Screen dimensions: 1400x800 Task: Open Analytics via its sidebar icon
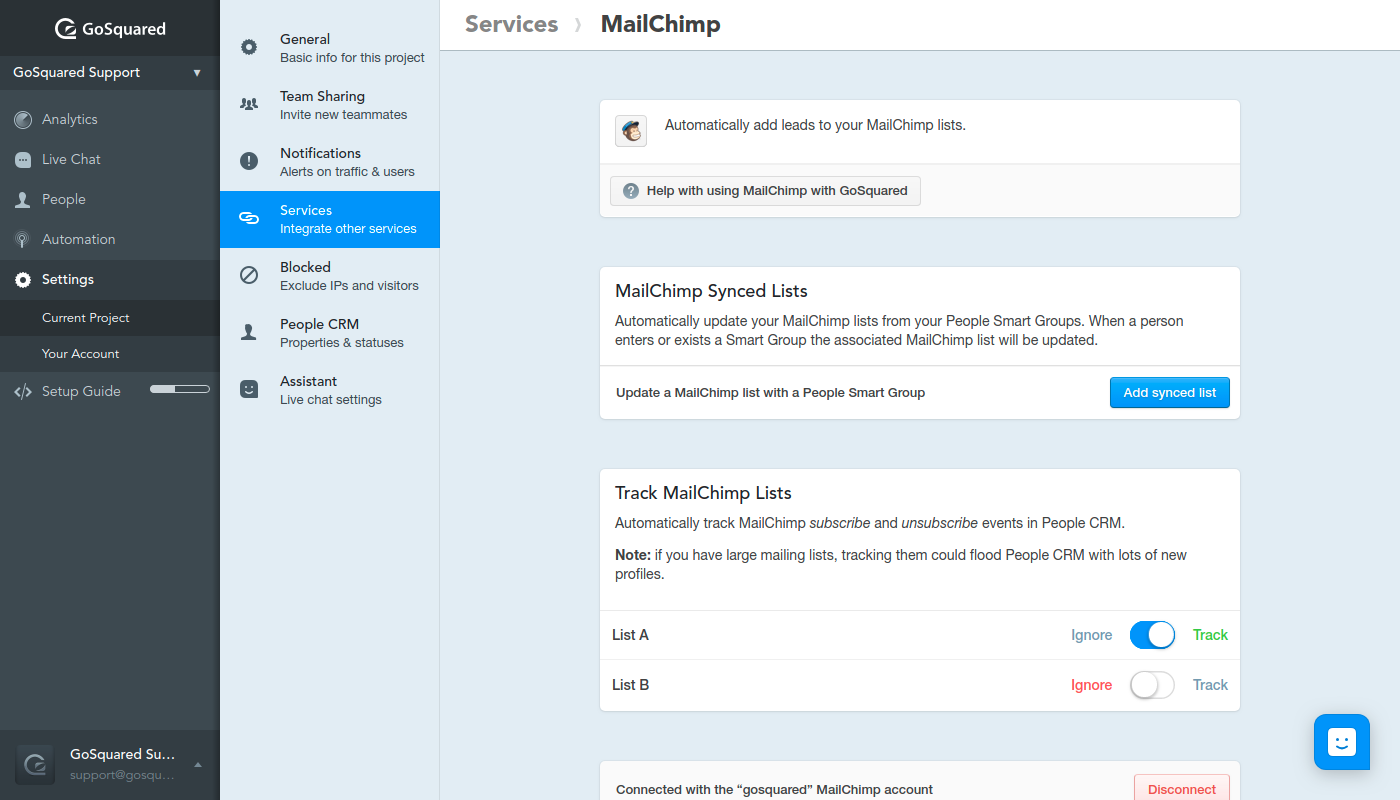tap(22, 120)
